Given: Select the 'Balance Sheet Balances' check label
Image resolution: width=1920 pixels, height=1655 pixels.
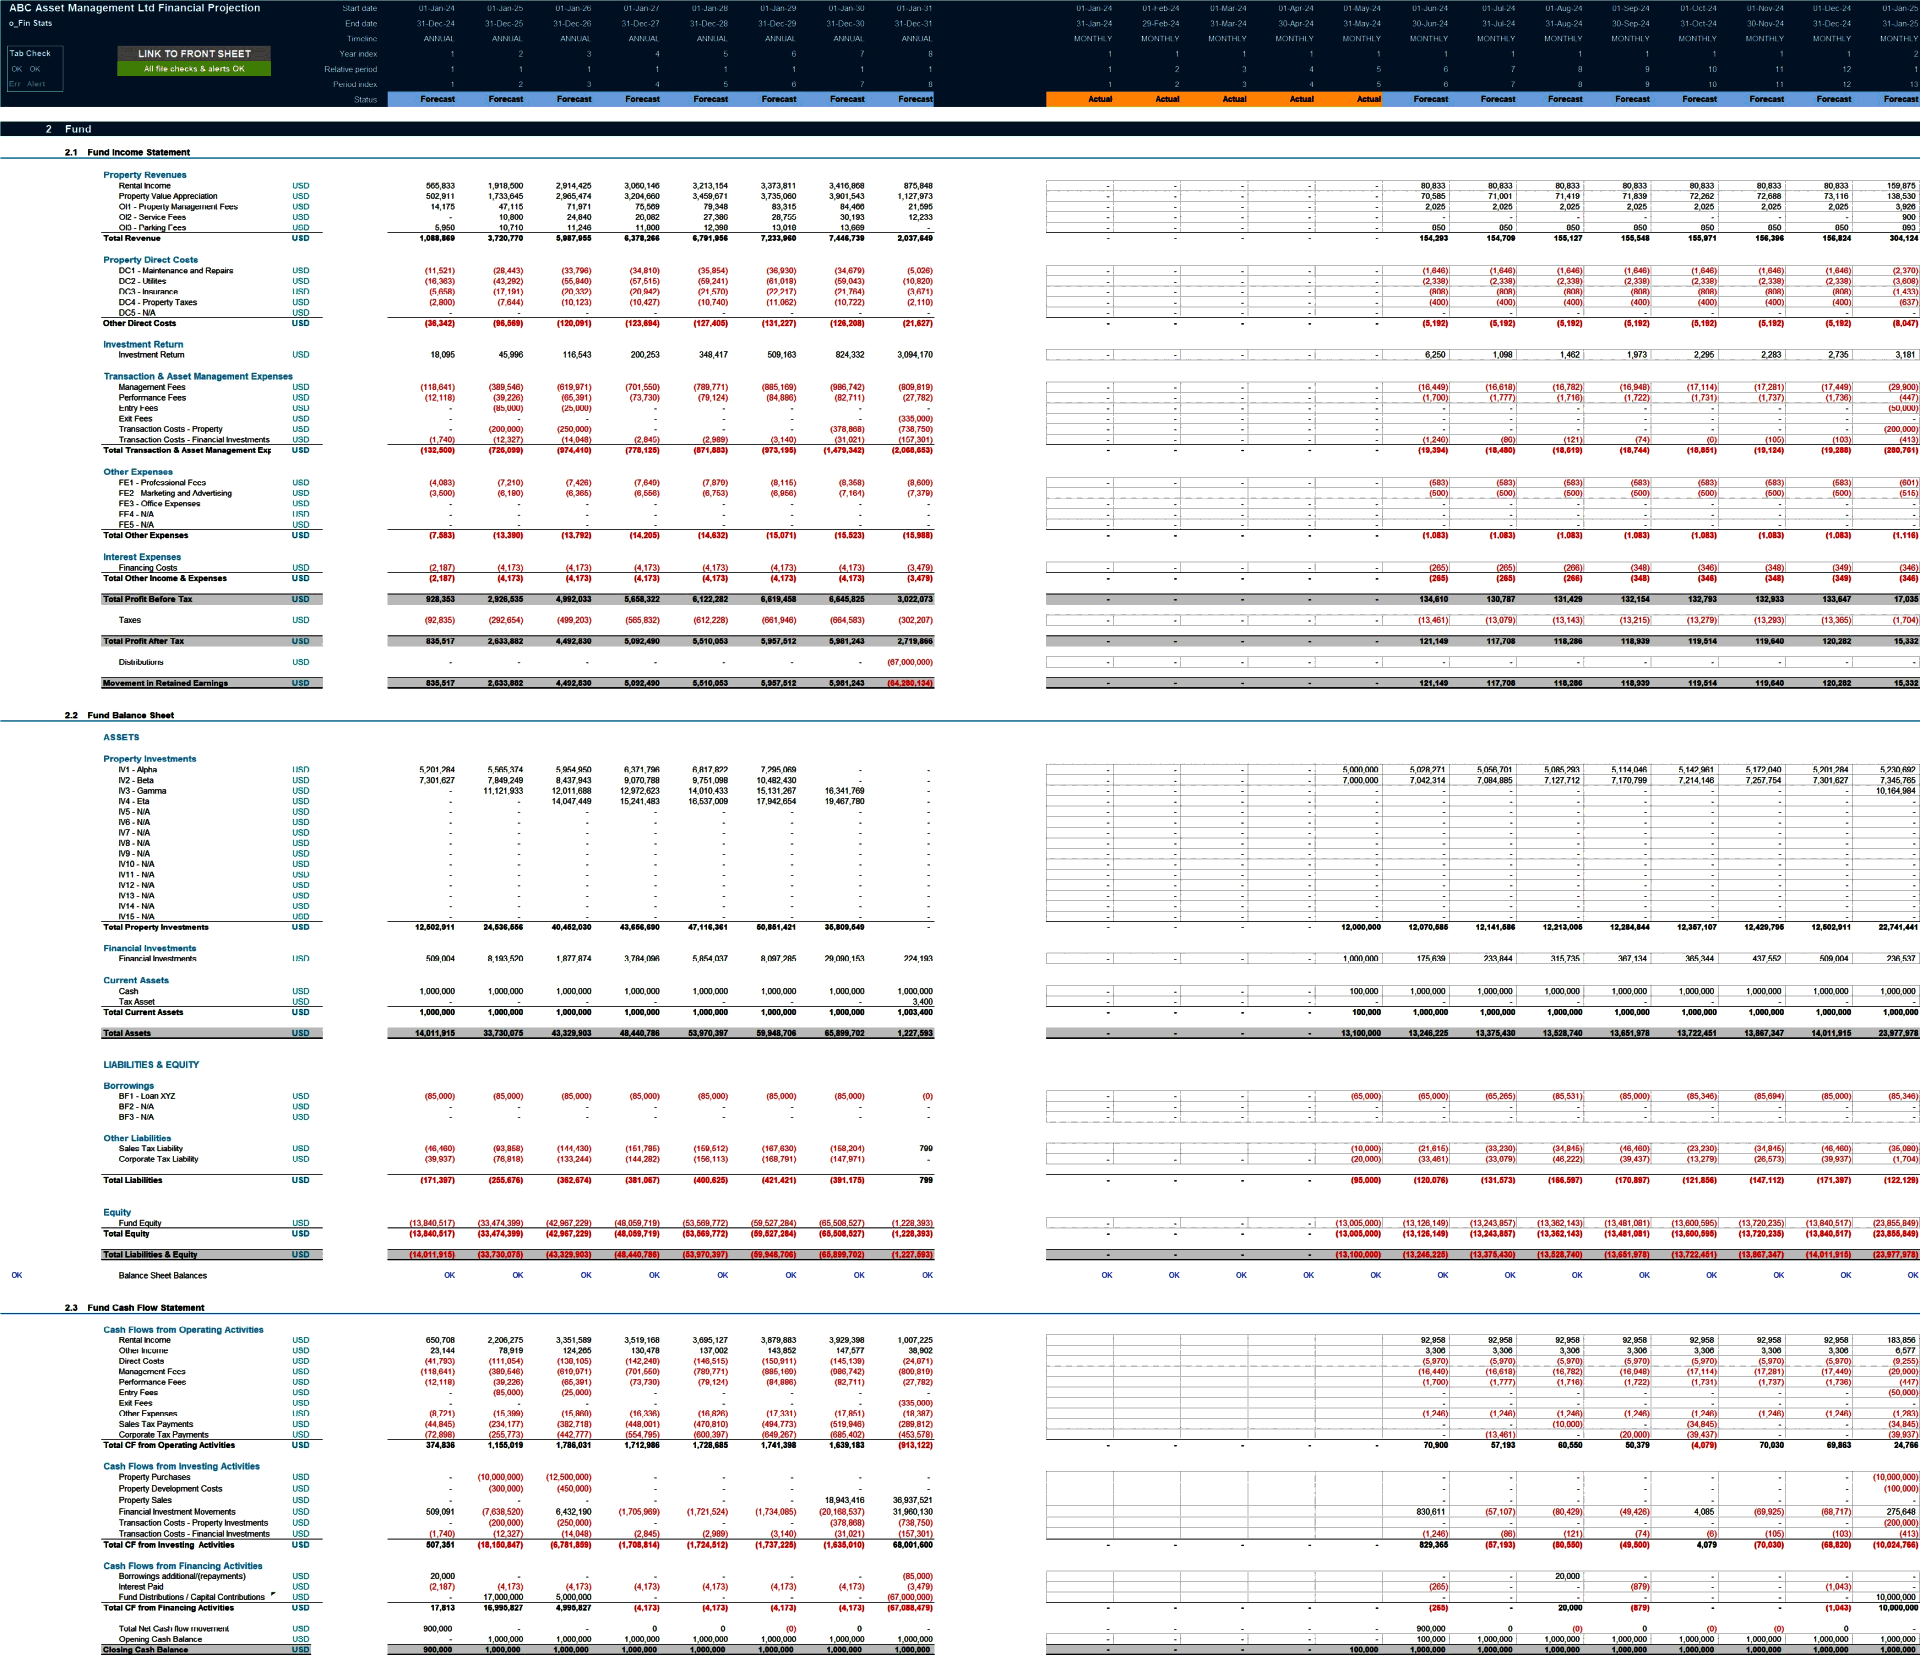Looking at the screenshot, I should (163, 1275).
